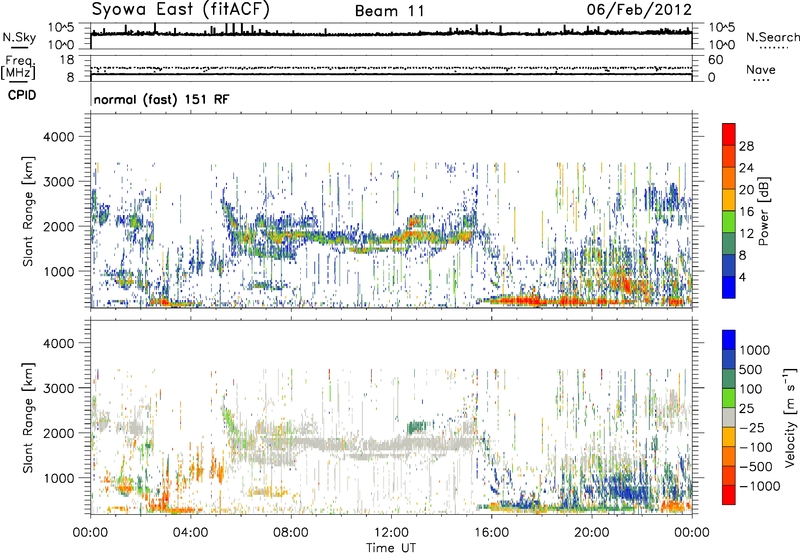
Task: Click the orange echo near 23:30 in velocity panel
Action: [x=676, y=506]
